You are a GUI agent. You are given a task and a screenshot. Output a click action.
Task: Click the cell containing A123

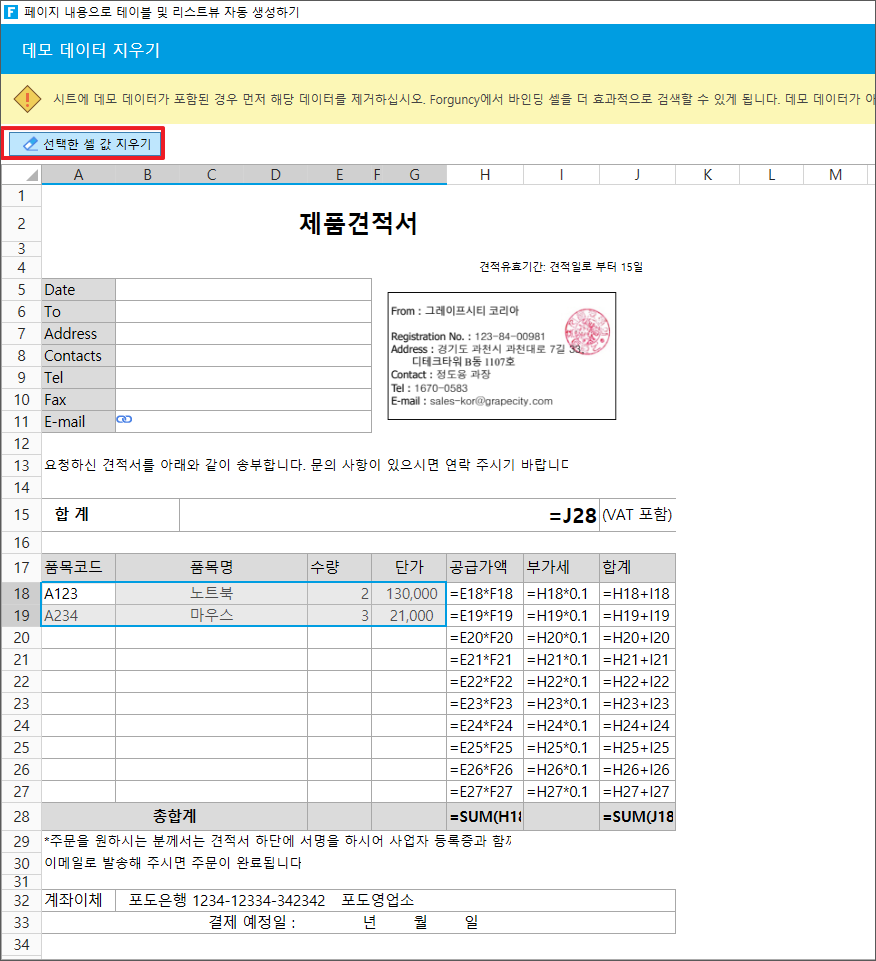click(78, 594)
